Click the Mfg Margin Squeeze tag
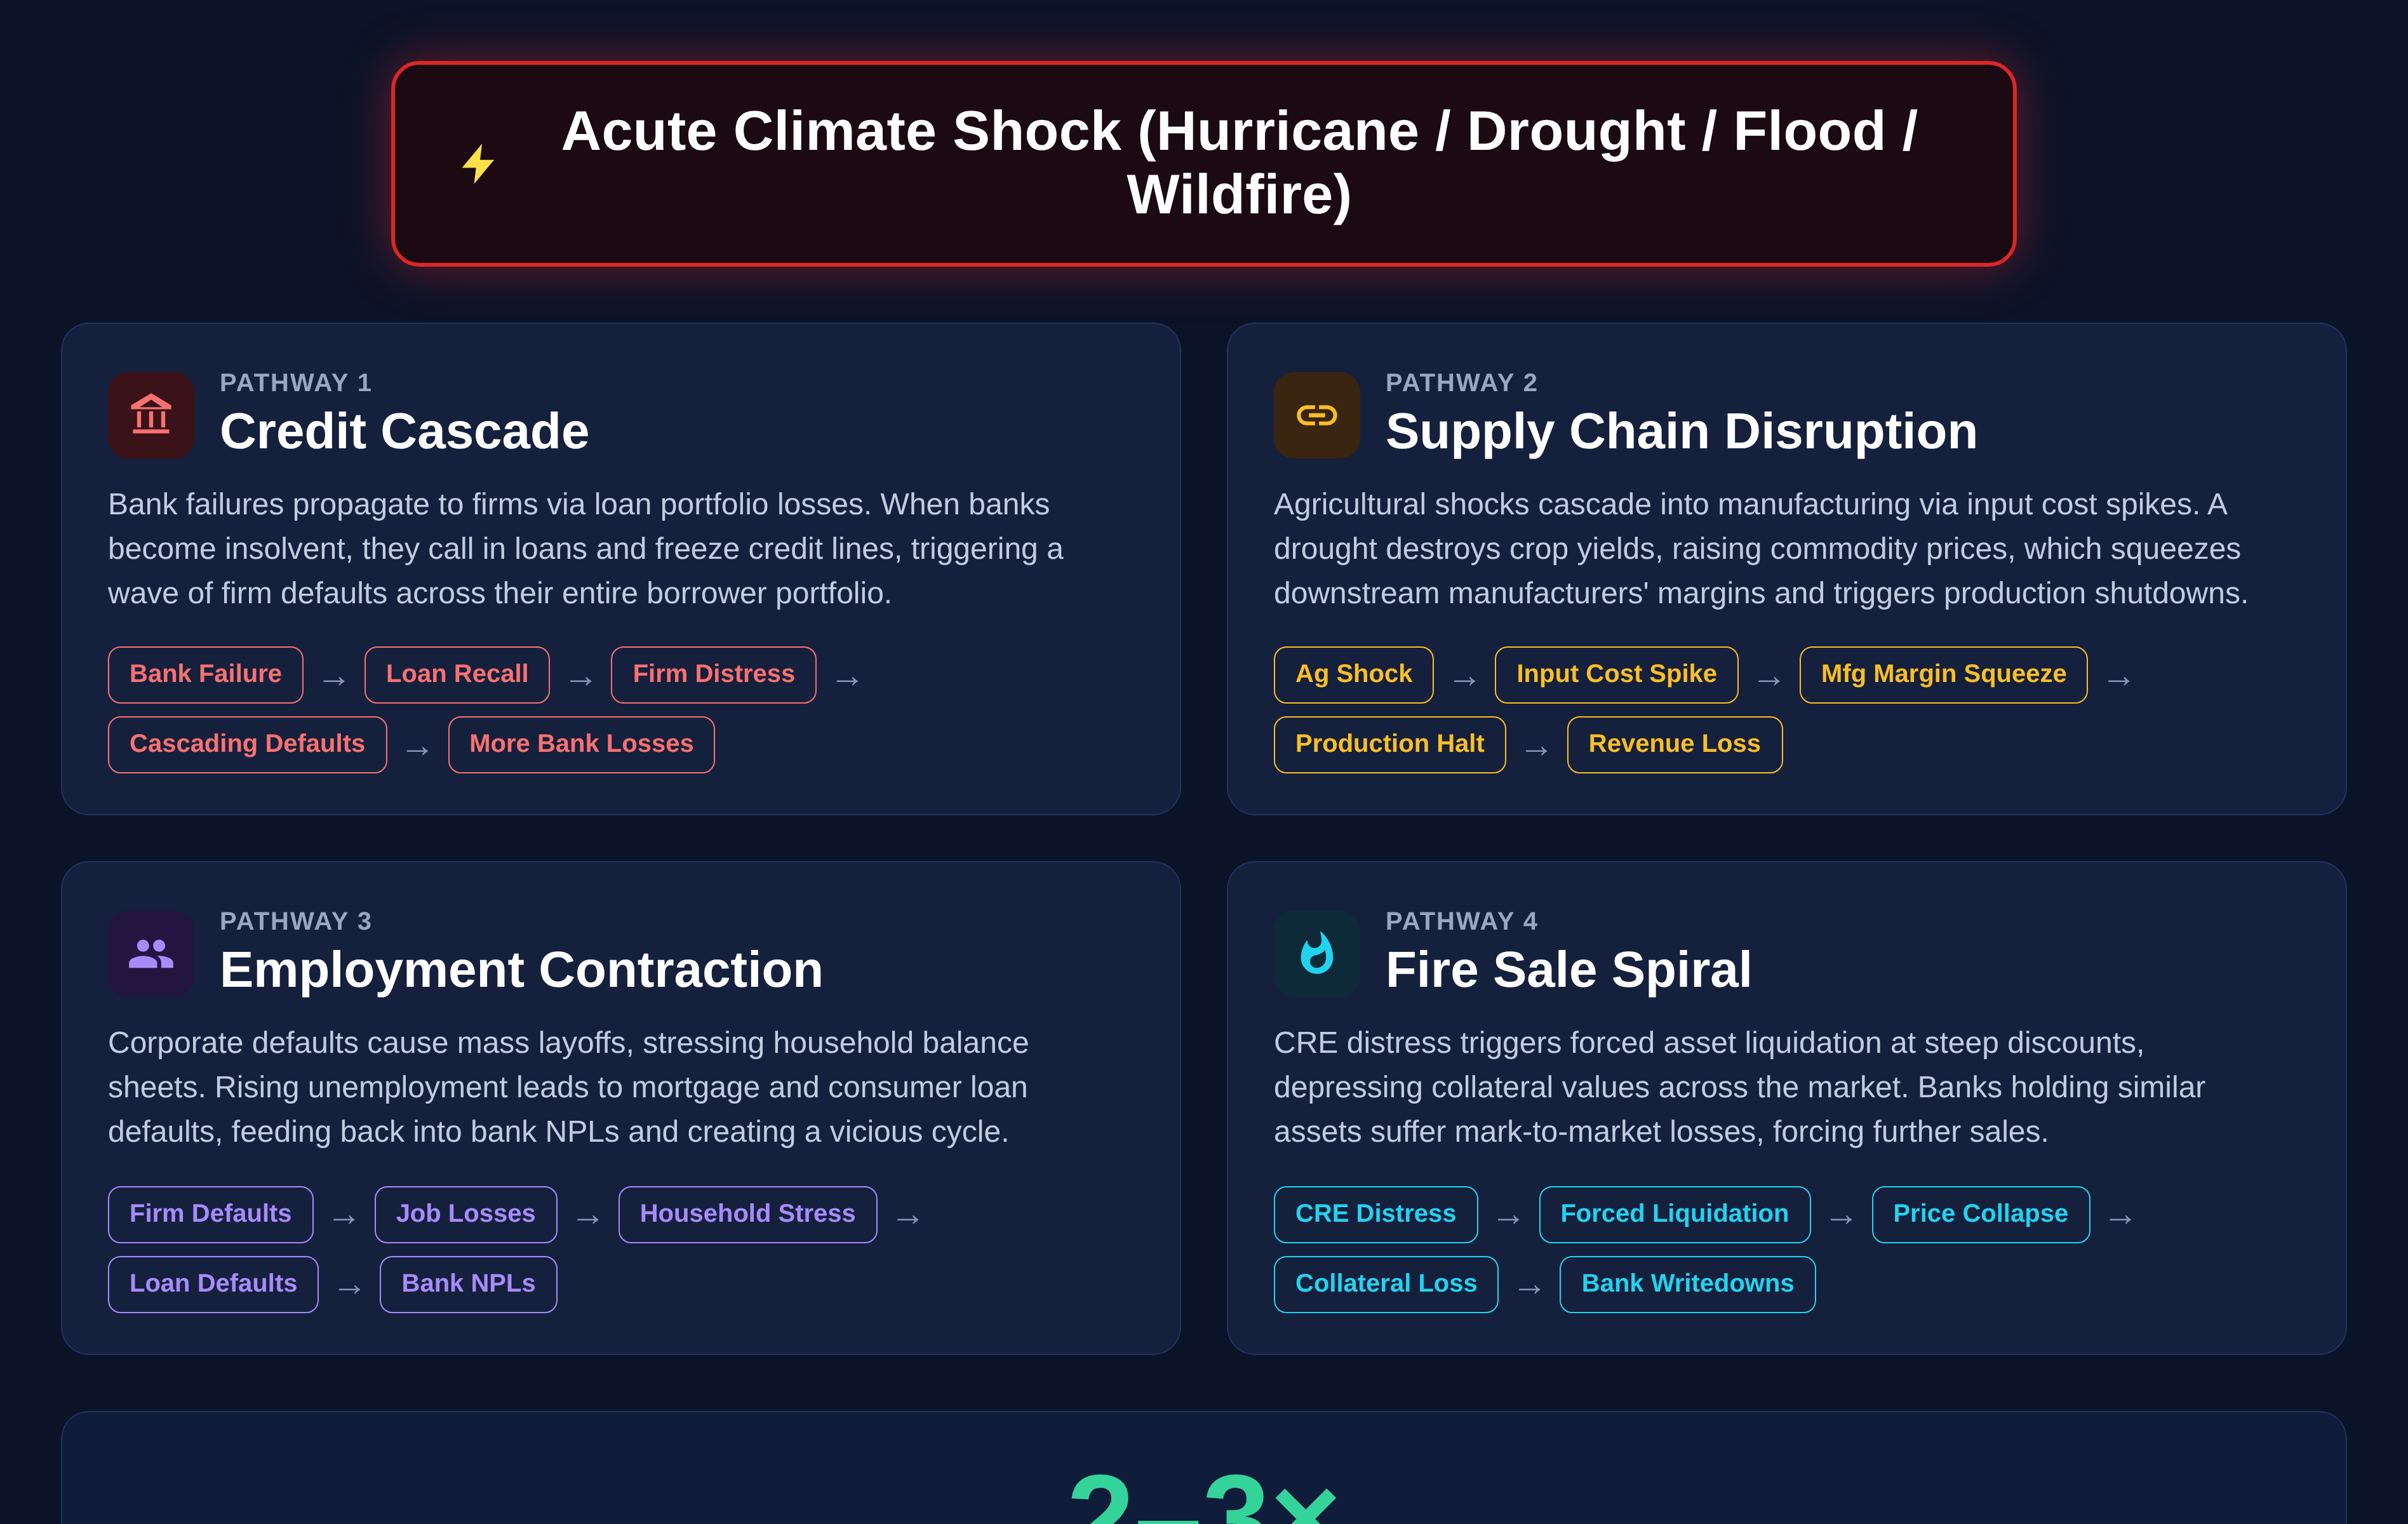The image size is (2408, 1524). 1942,675
